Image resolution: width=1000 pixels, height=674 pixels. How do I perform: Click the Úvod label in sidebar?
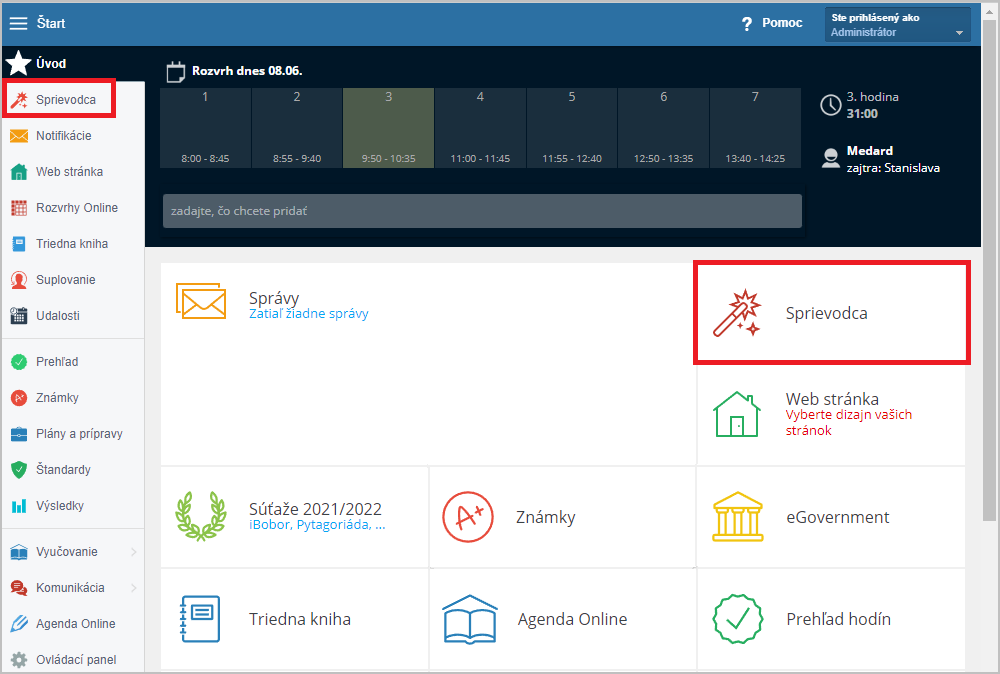coord(51,63)
